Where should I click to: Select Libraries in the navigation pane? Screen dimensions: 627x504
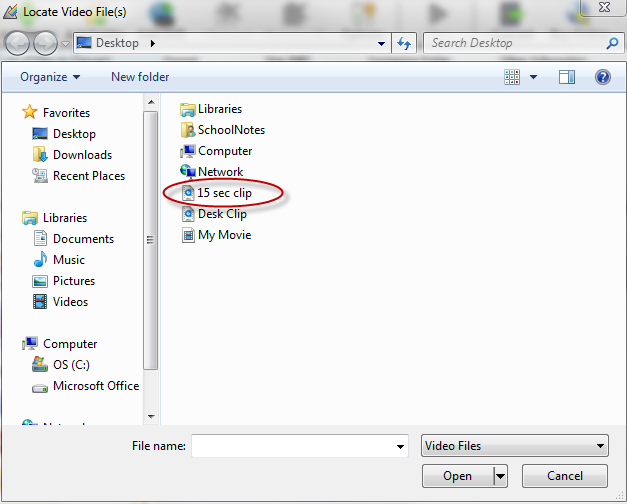(65, 218)
